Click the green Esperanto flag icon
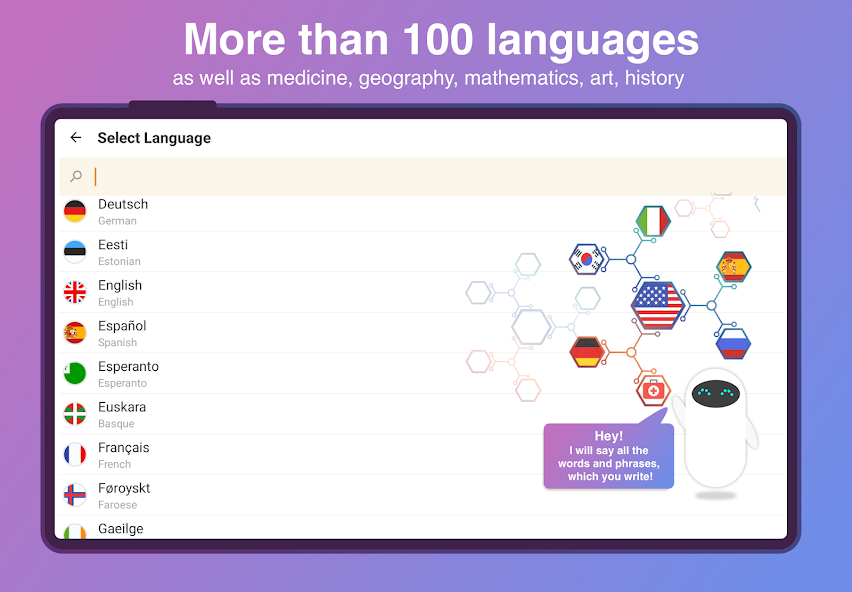This screenshot has height=592, width=852. 75,374
